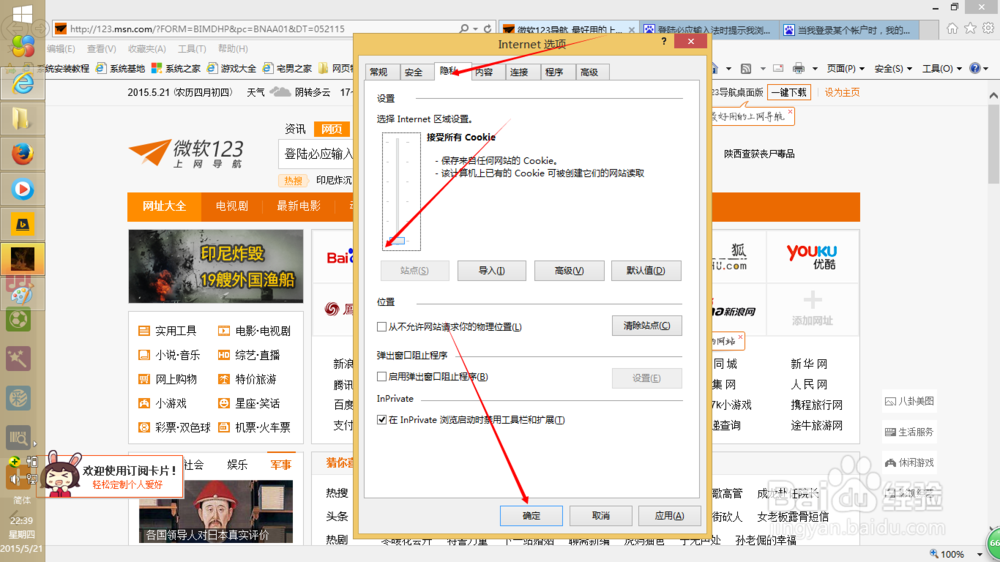Open Internet Explorer from the taskbar
The width and height of the screenshot is (1000, 562).
click(x=22, y=84)
